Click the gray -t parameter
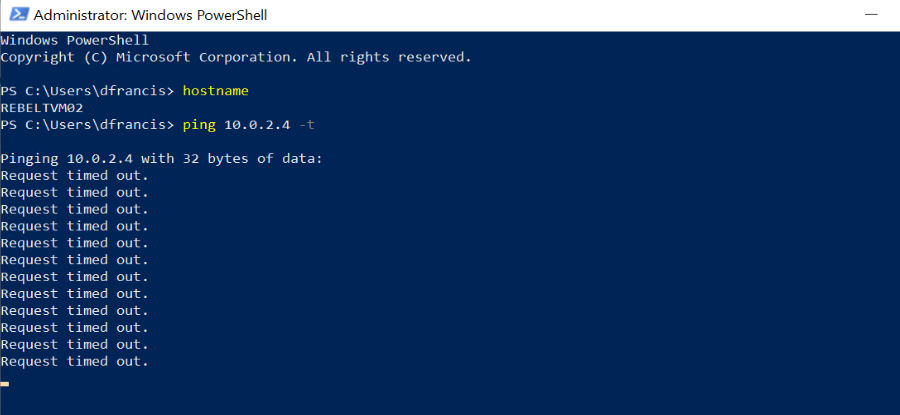This screenshot has width=900, height=415. tap(307, 125)
